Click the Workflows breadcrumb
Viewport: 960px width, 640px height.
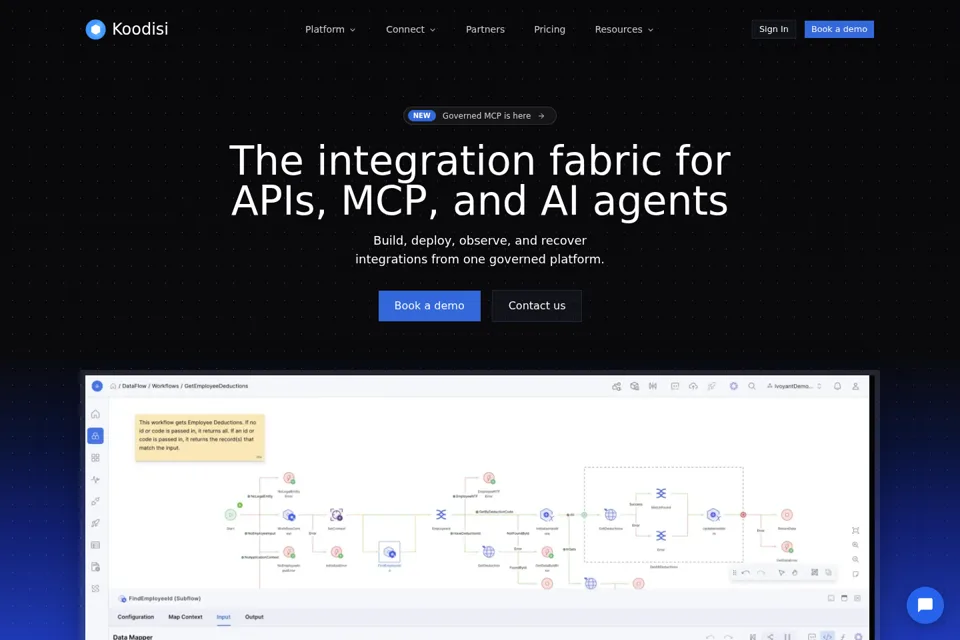click(x=165, y=386)
